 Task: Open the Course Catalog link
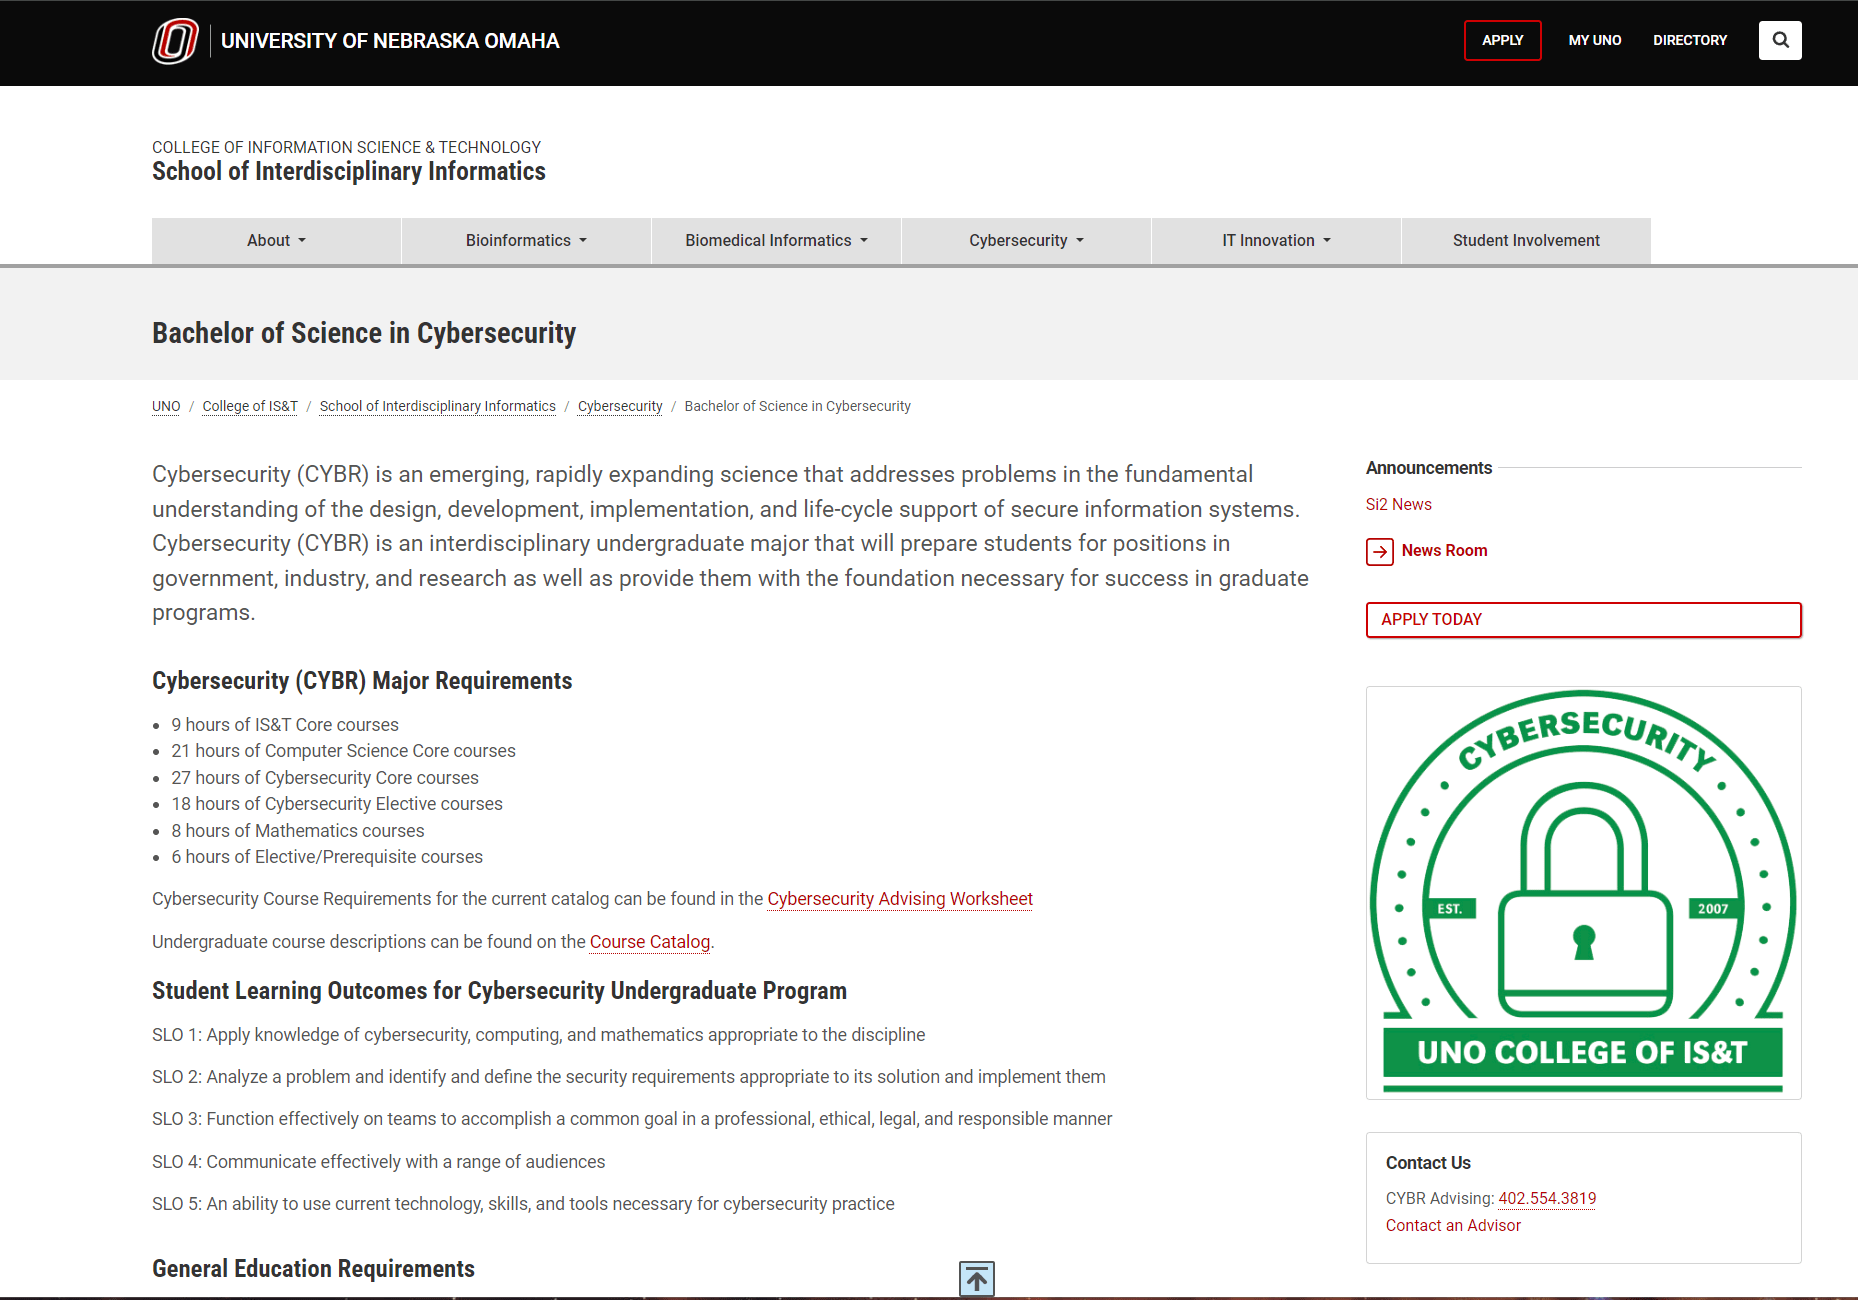click(650, 942)
